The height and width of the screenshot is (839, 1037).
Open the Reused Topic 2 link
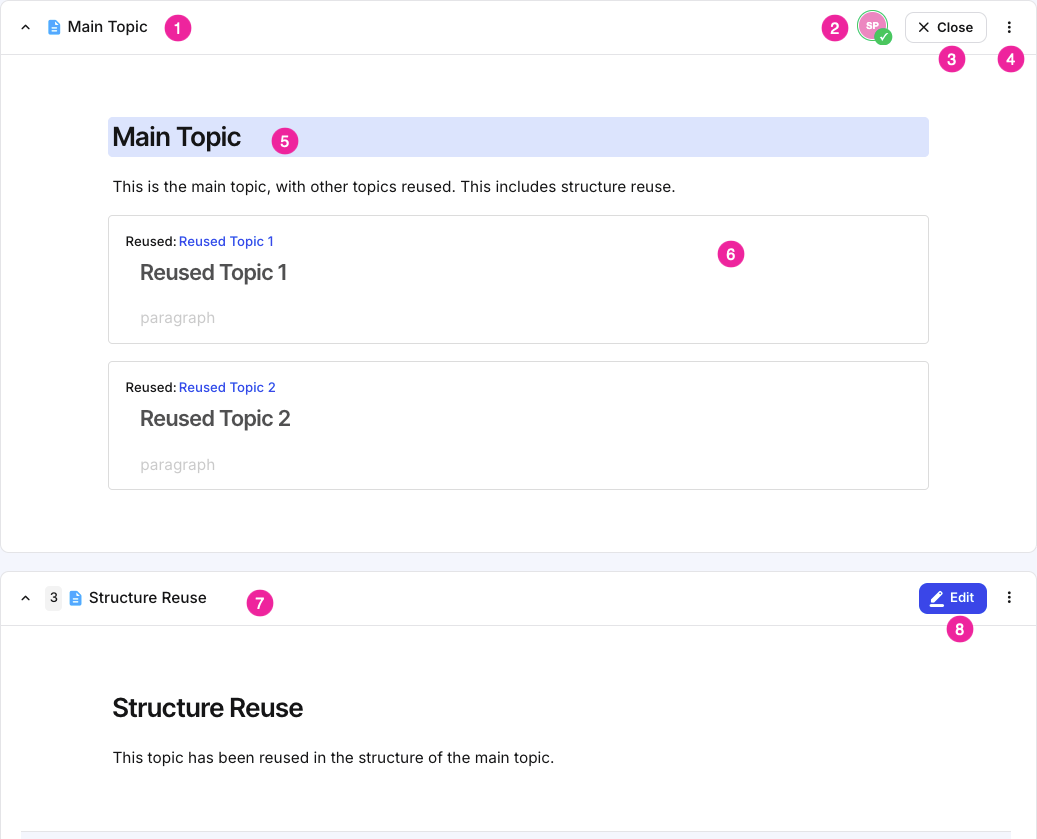(x=227, y=387)
